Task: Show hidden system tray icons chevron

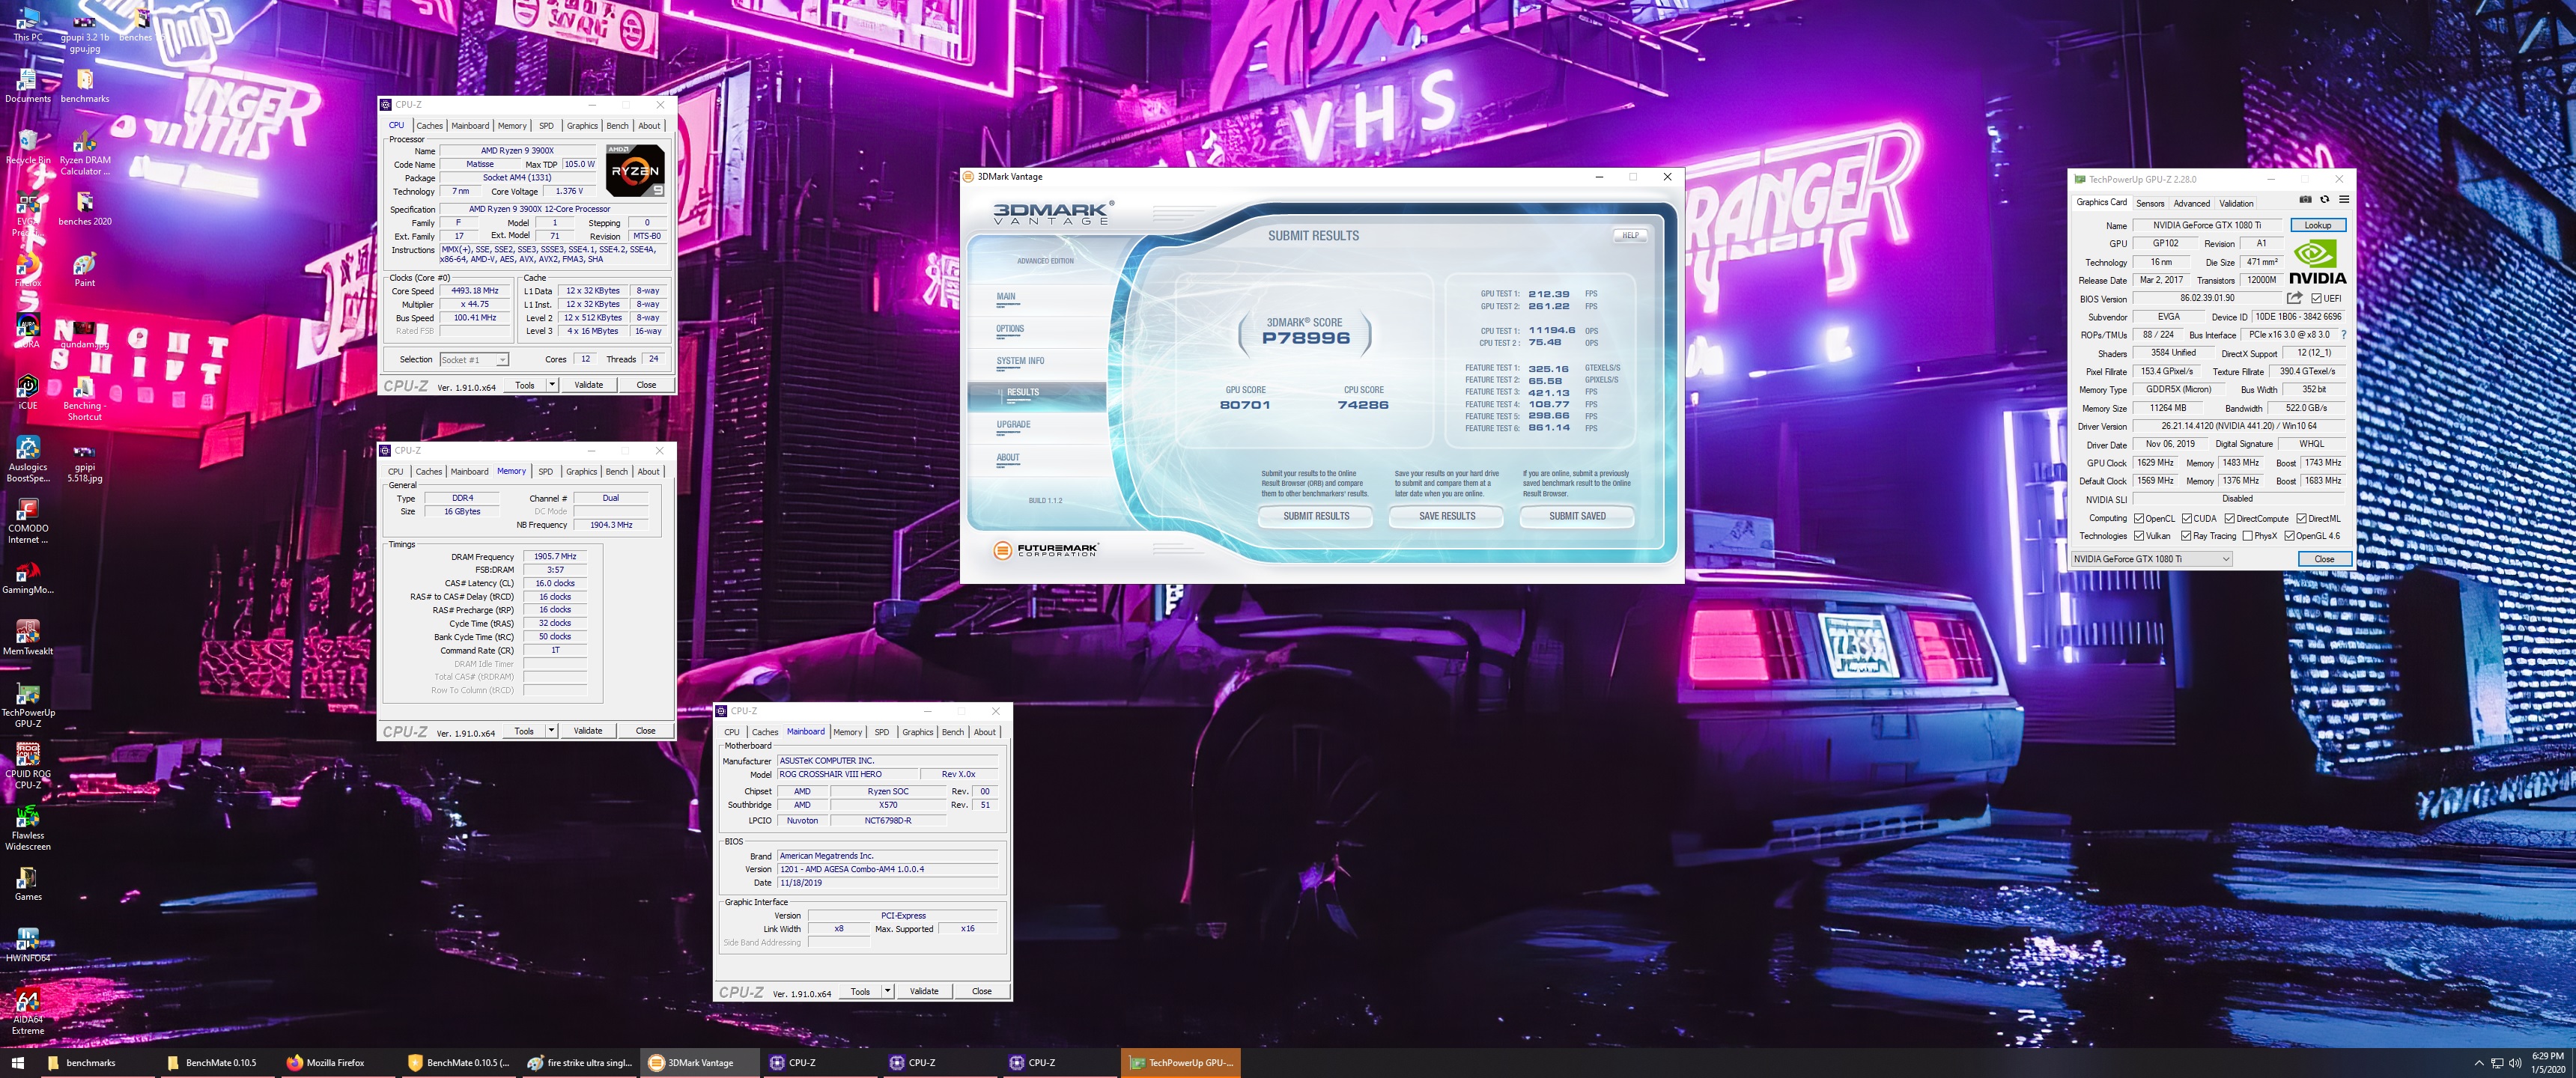Action: pos(2478,1063)
